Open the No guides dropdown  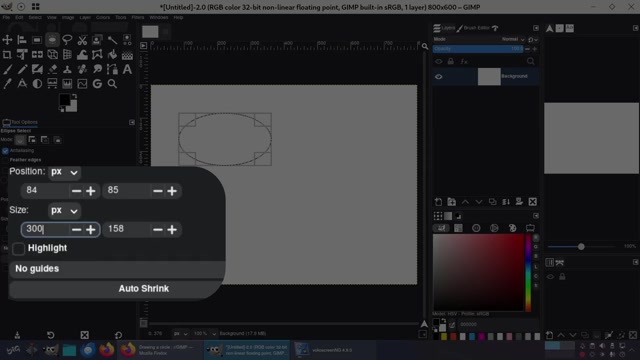[117, 269]
